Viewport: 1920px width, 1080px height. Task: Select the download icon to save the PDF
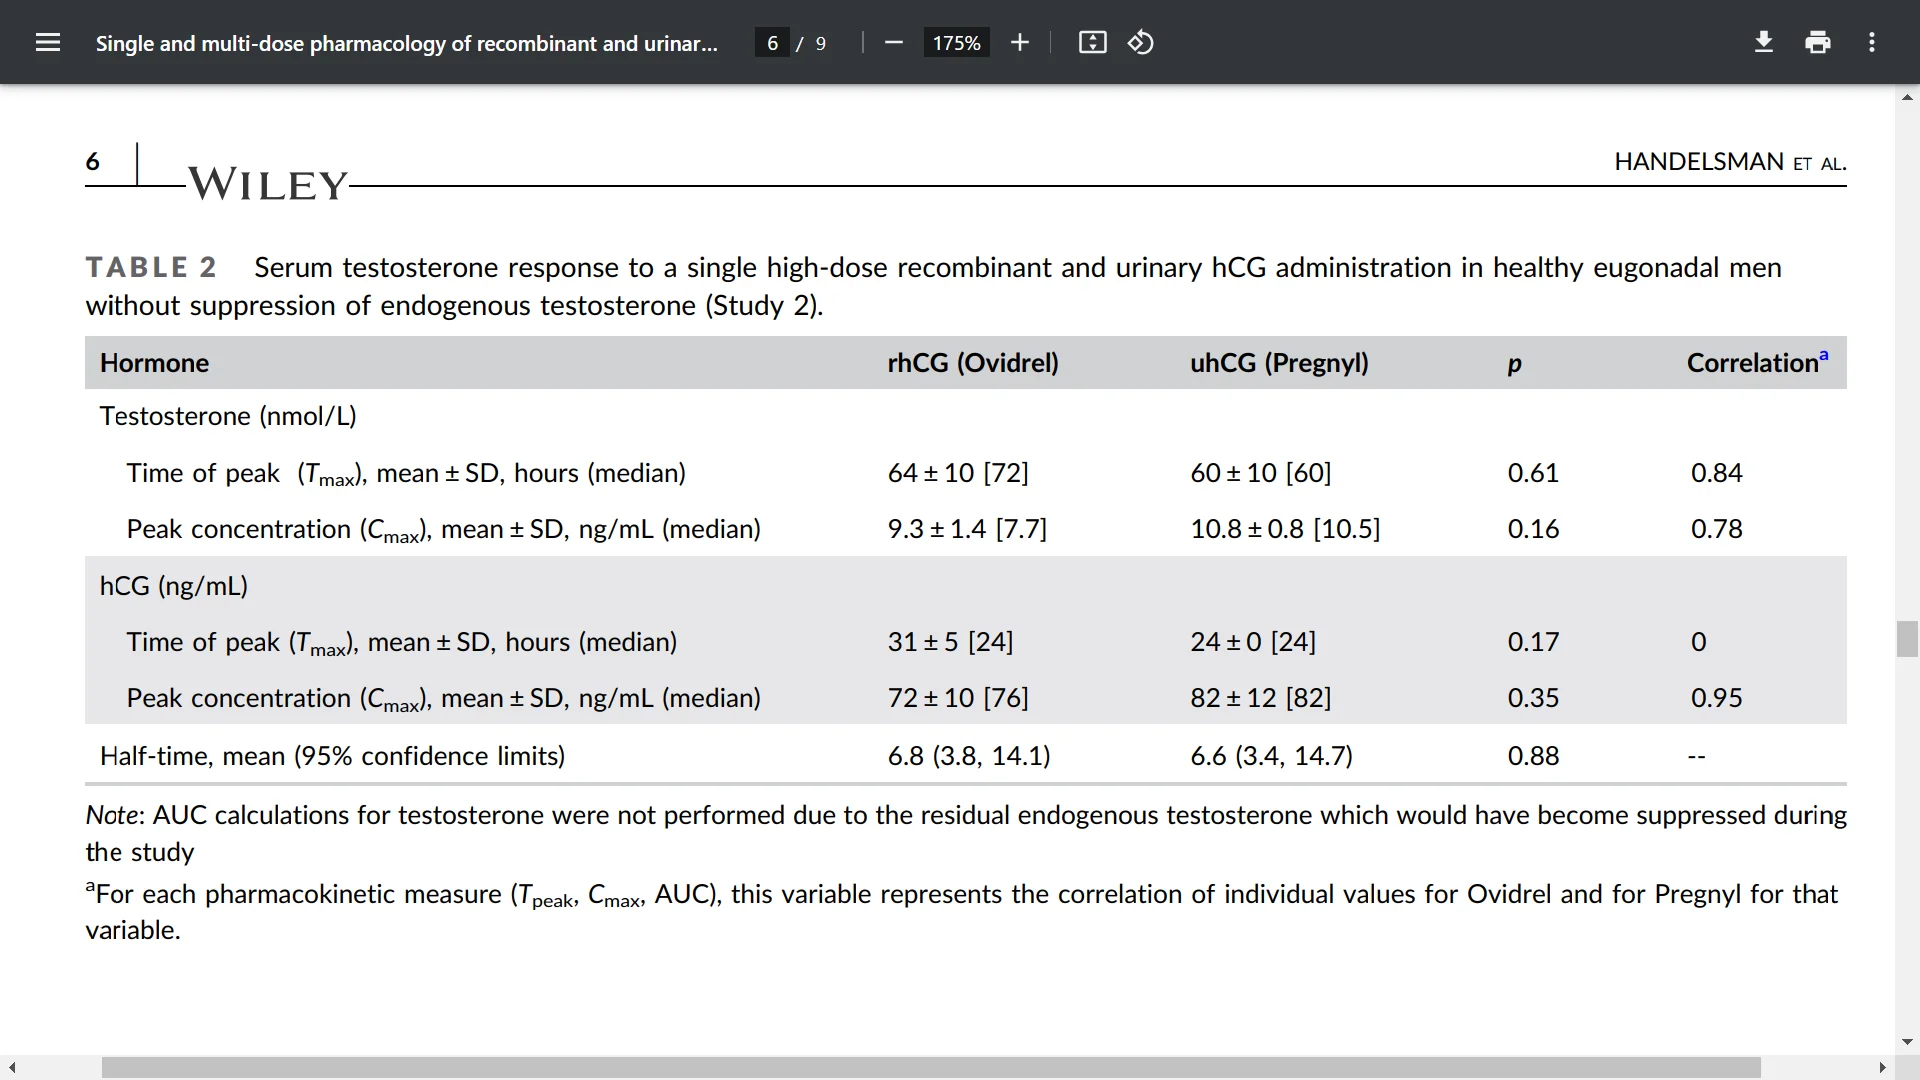pos(1763,42)
